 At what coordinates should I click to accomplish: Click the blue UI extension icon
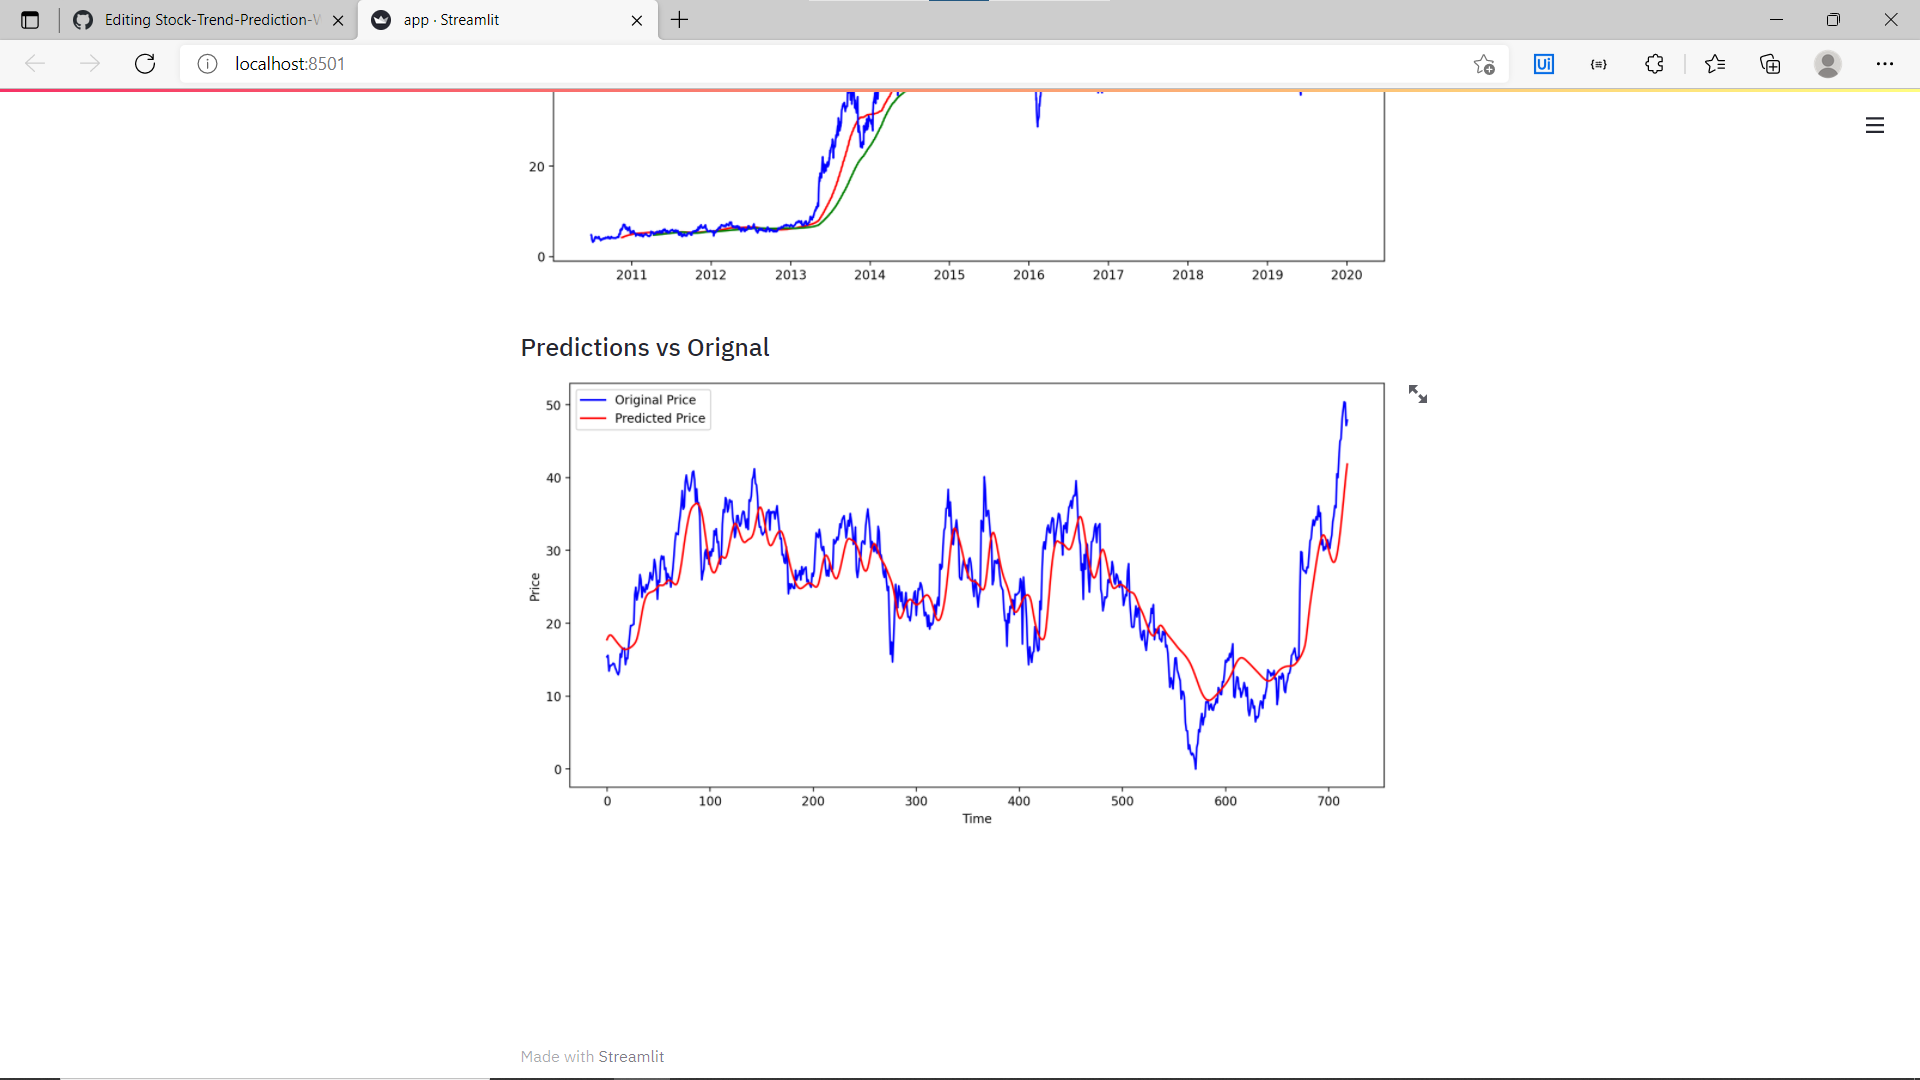point(1544,64)
